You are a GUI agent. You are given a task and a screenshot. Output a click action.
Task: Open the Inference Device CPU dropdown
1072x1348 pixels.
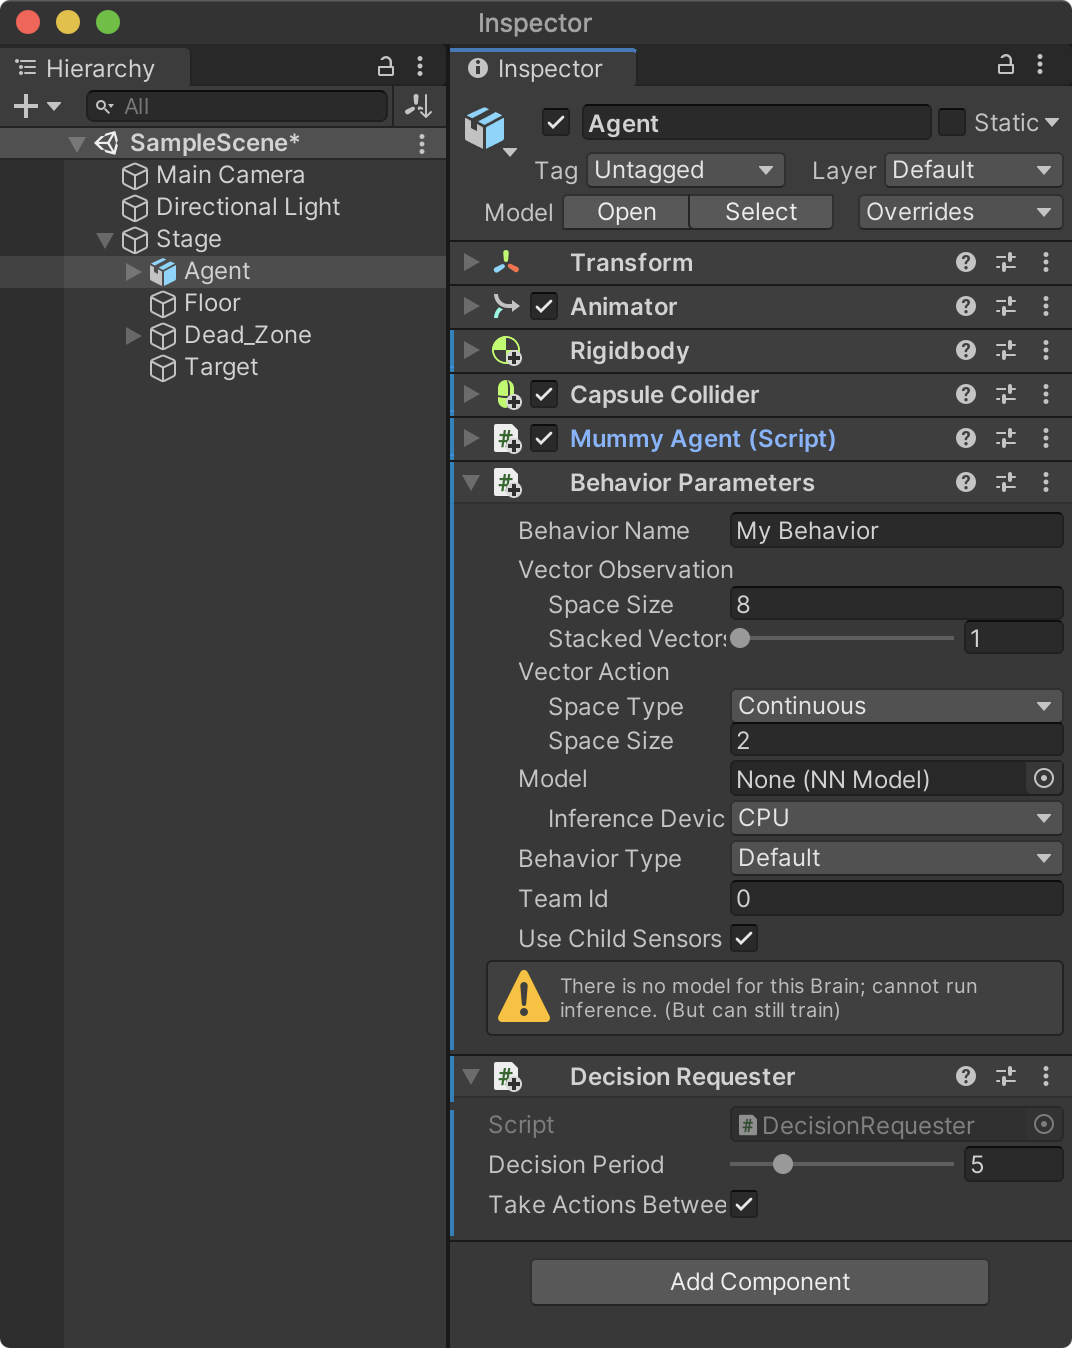coord(897,818)
